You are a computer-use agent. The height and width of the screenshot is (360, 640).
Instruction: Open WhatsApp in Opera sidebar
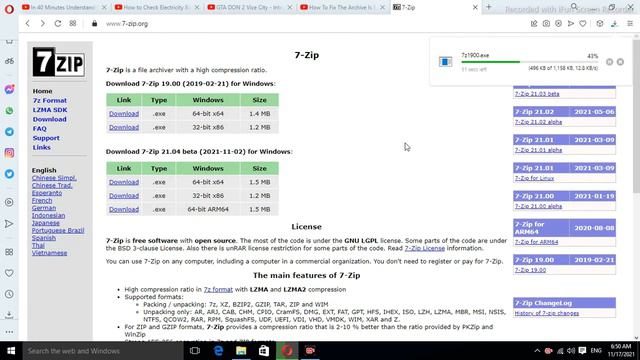click(9, 111)
